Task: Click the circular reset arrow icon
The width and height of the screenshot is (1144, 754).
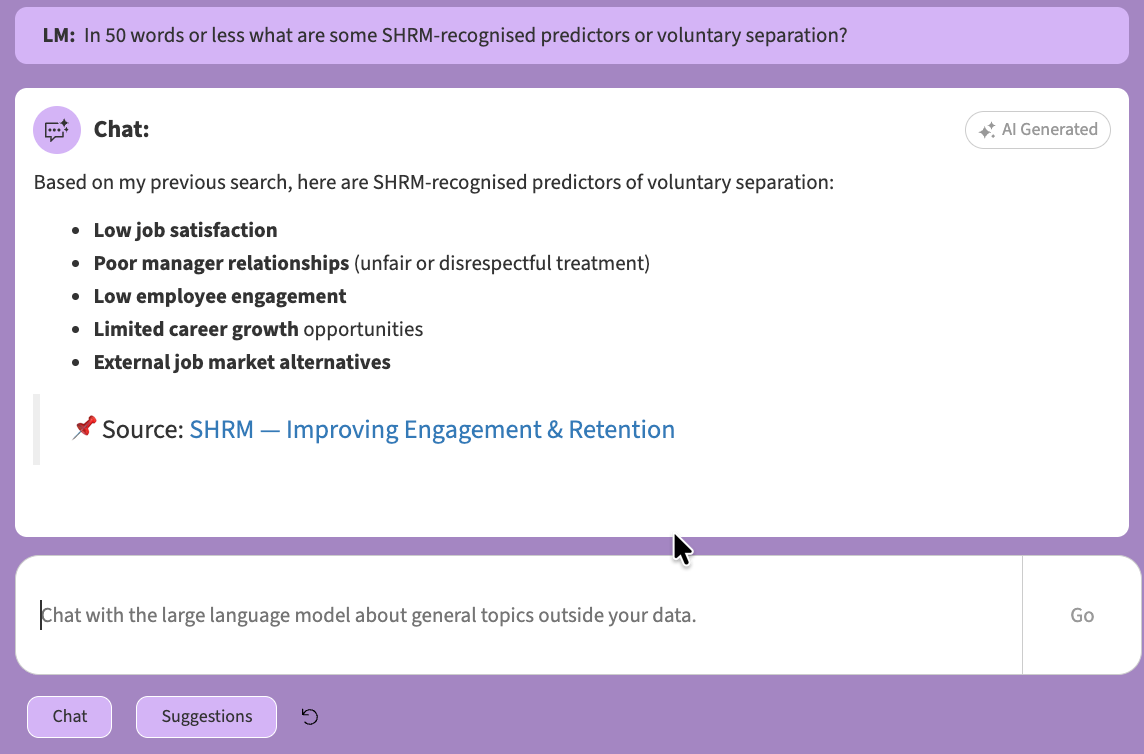Action: point(309,717)
